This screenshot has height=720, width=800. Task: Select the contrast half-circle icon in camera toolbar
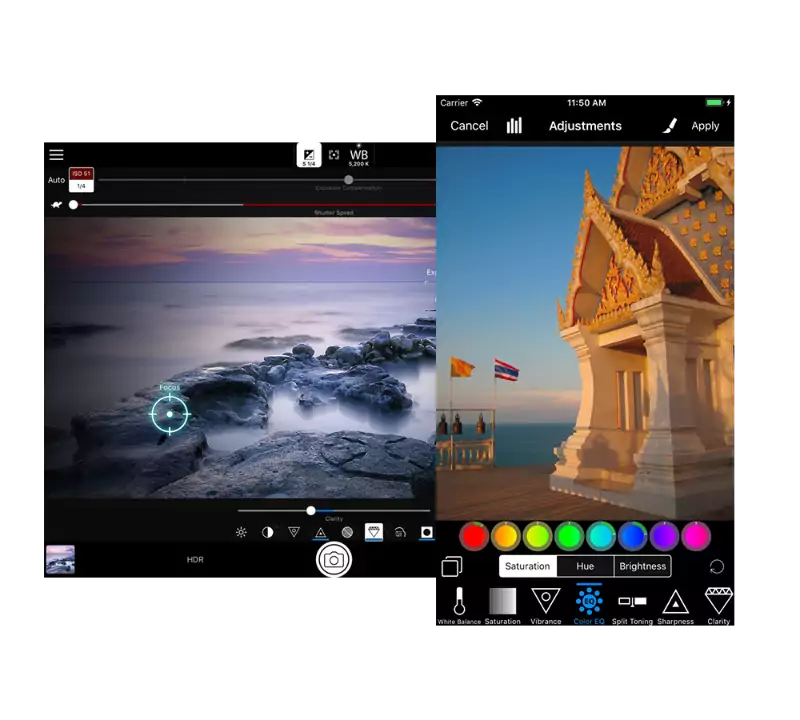coord(267,533)
